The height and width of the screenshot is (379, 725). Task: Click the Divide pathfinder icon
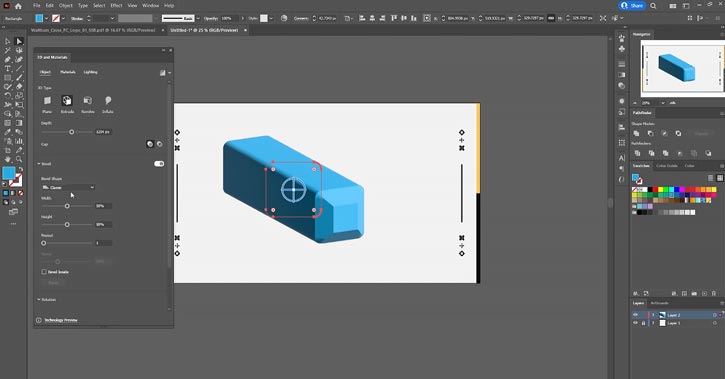pyautogui.click(x=637, y=153)
